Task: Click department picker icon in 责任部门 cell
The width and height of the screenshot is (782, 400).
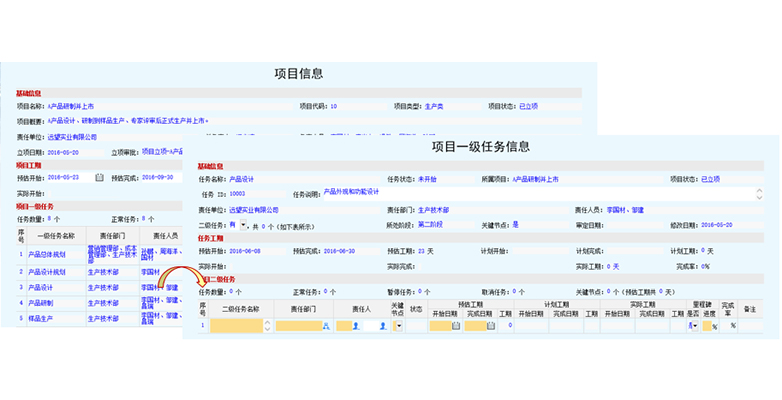Action: [325, 326]
